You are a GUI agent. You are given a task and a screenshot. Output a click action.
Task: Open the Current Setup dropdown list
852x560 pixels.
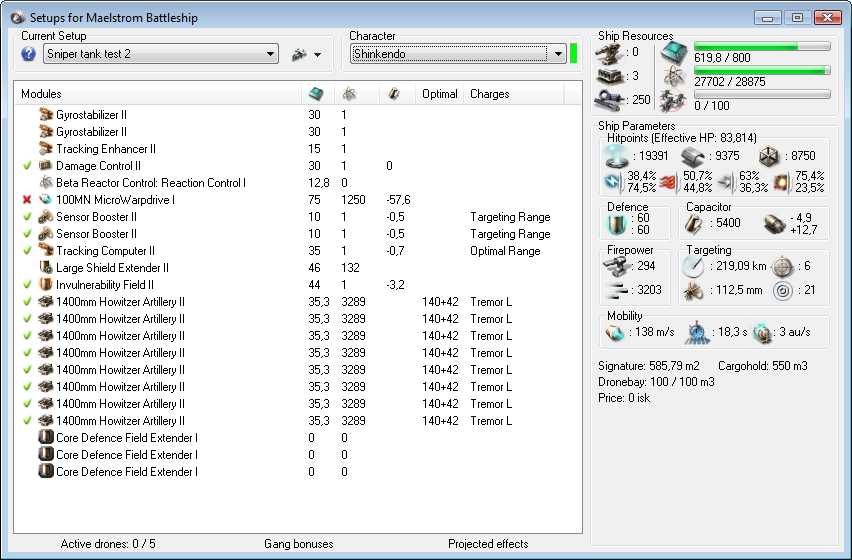click(270, 54)
